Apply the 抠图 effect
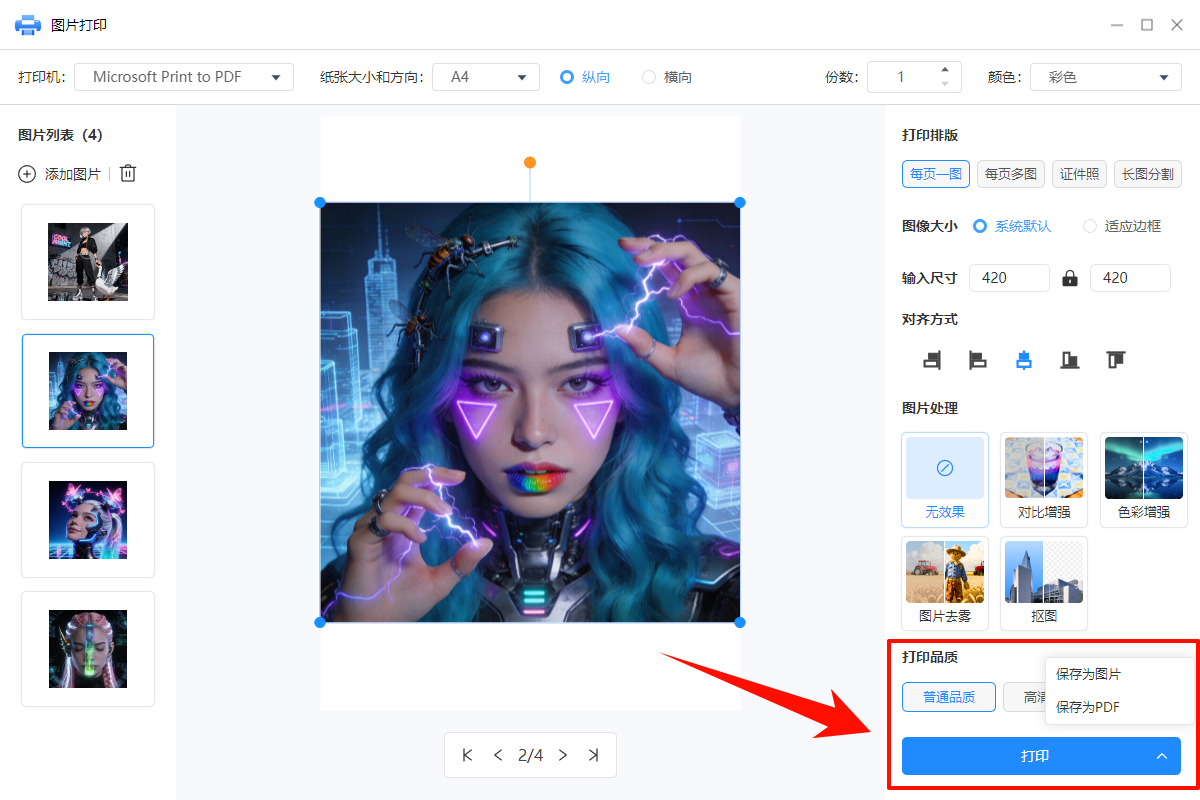1200x800 pixels. pyautogui.click(x=1043, y=583)
